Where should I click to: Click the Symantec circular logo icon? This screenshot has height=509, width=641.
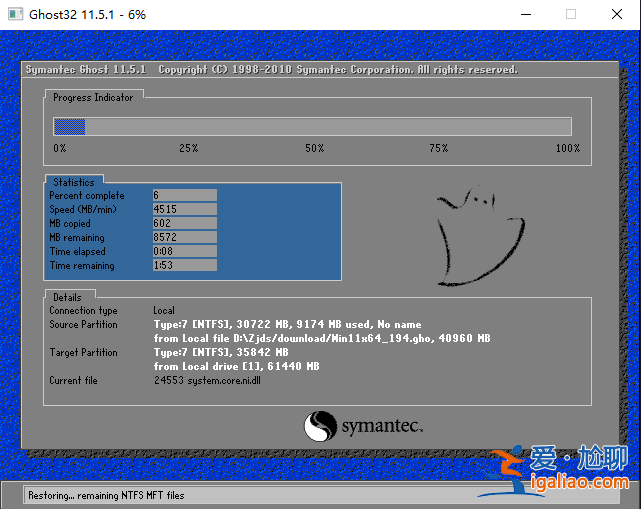click(319, 426)
